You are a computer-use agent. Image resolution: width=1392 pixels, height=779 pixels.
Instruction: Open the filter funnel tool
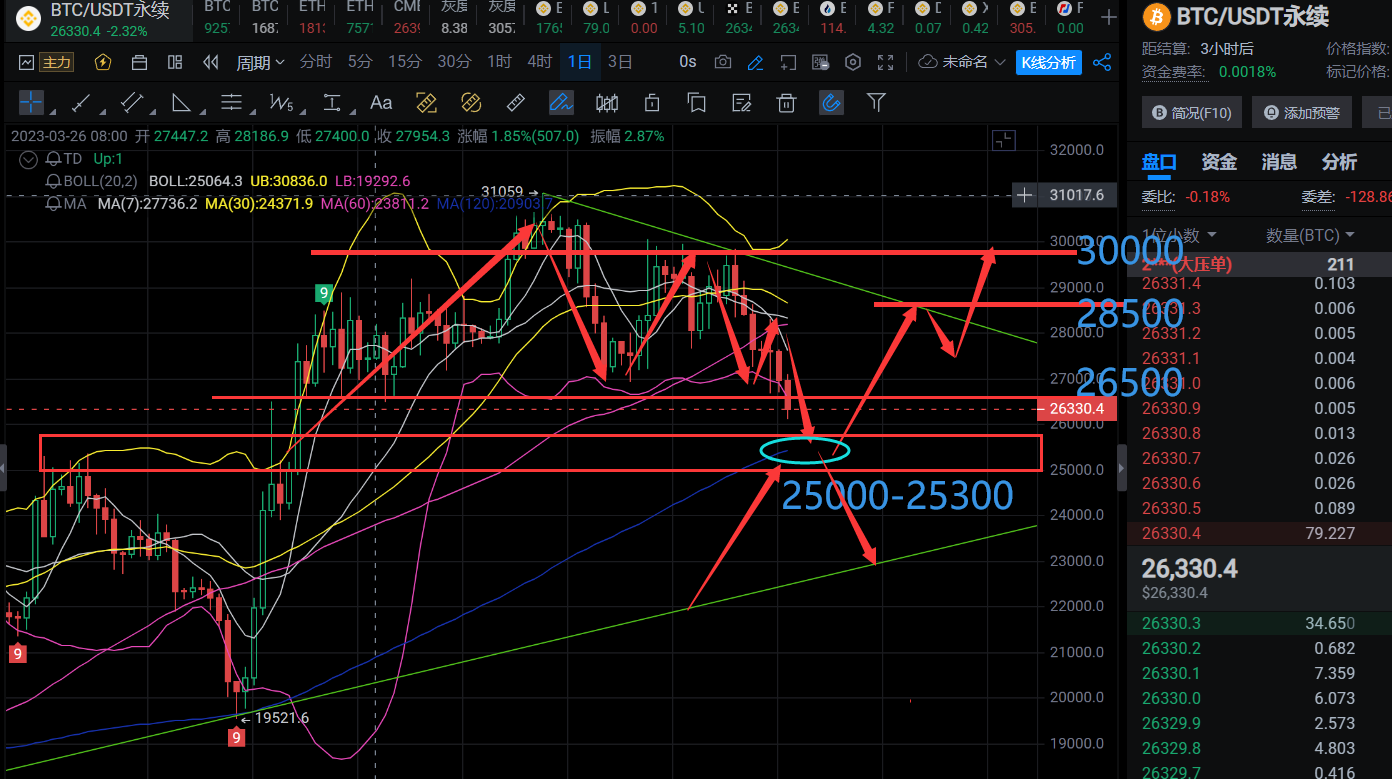pyautogui.click(x=877, y=102)
